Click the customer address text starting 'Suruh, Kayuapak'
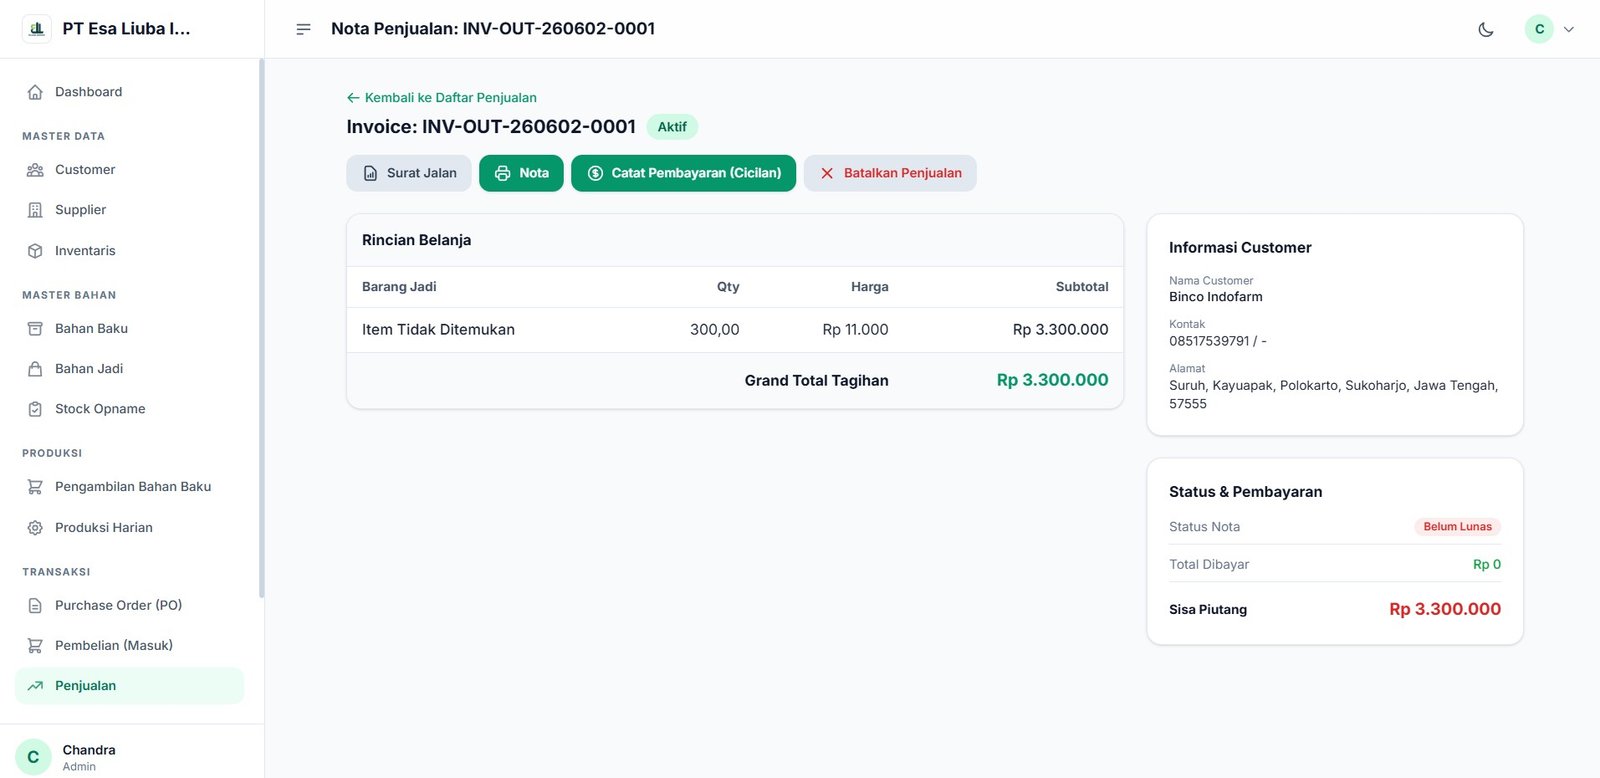This screenshot has height=778, width=1600. coord(1334,395)
